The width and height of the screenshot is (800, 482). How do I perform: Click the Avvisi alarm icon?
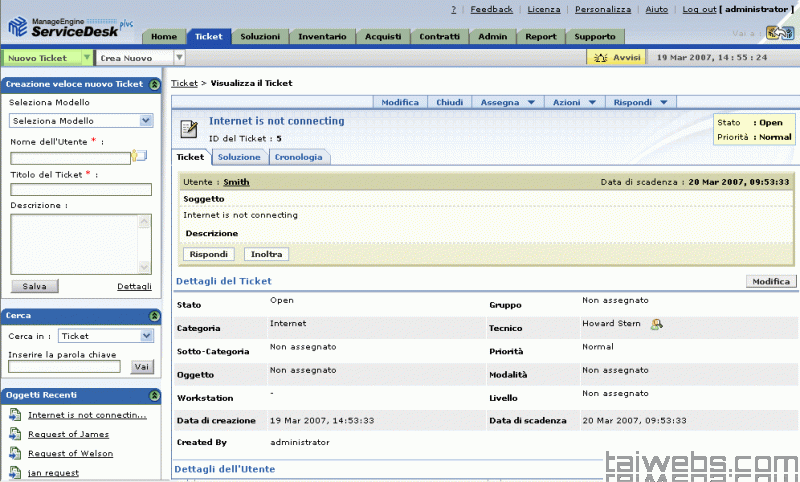600,57
